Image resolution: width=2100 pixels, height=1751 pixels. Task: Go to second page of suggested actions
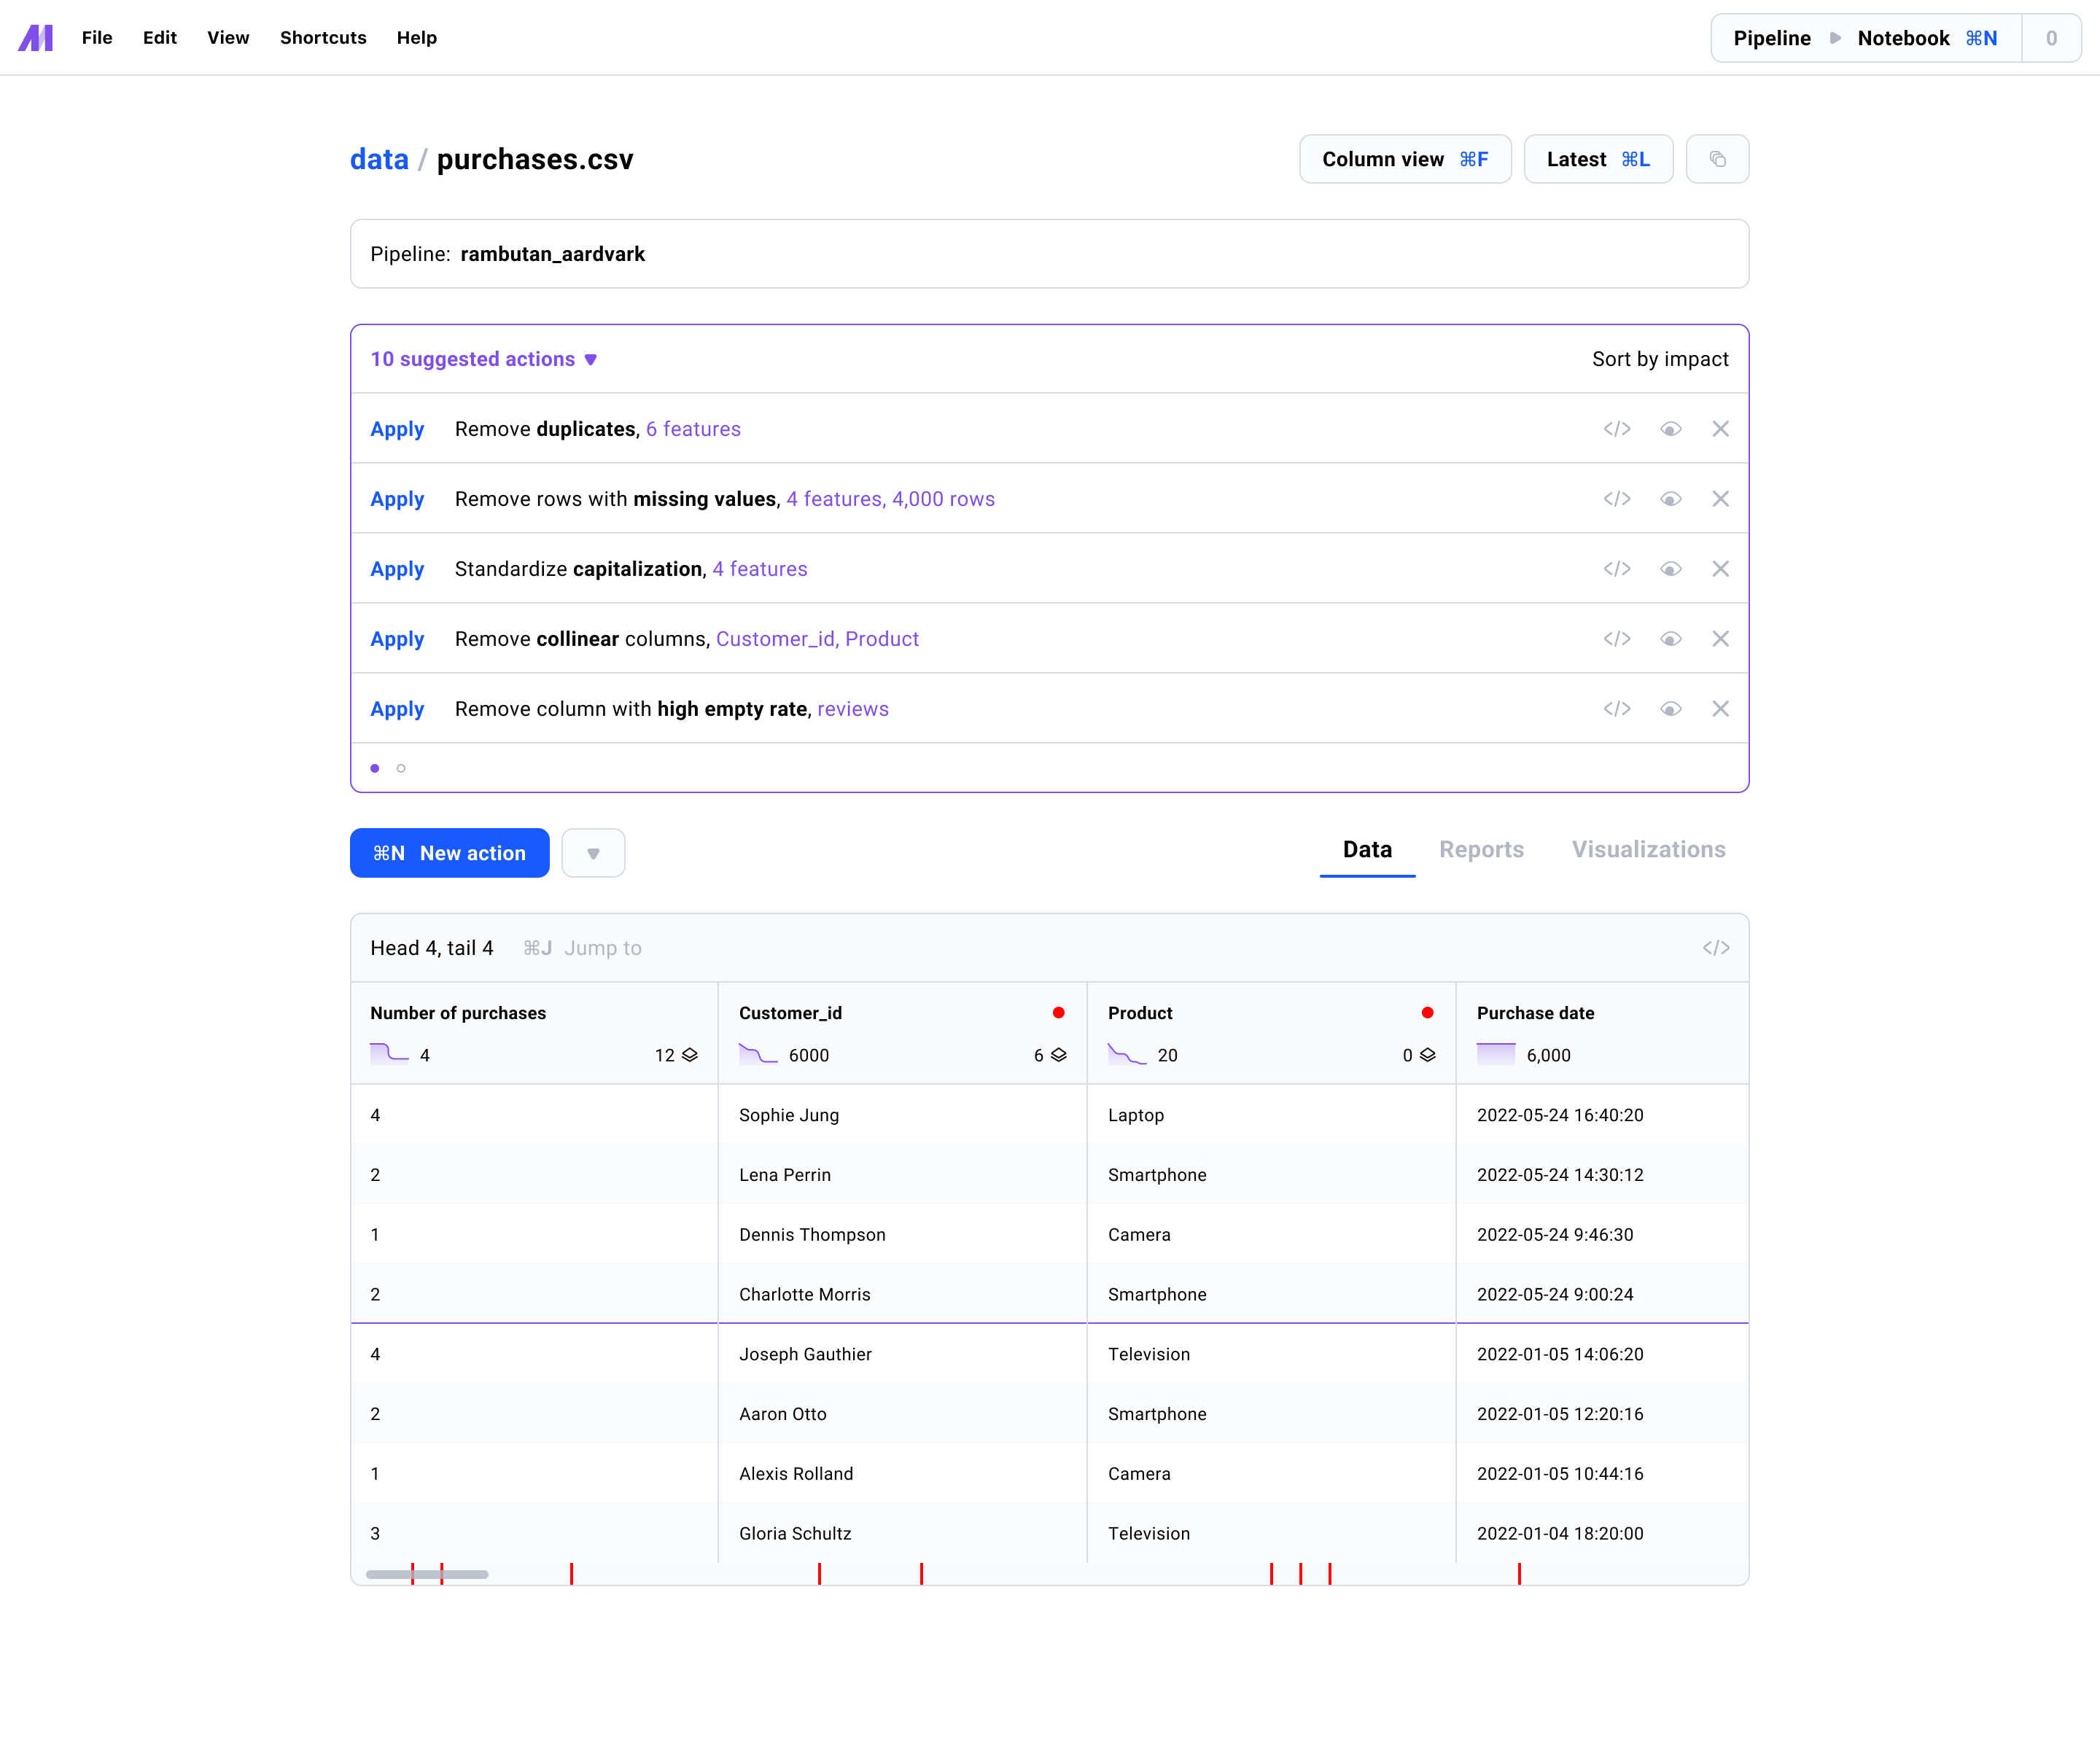pos(401,768)
